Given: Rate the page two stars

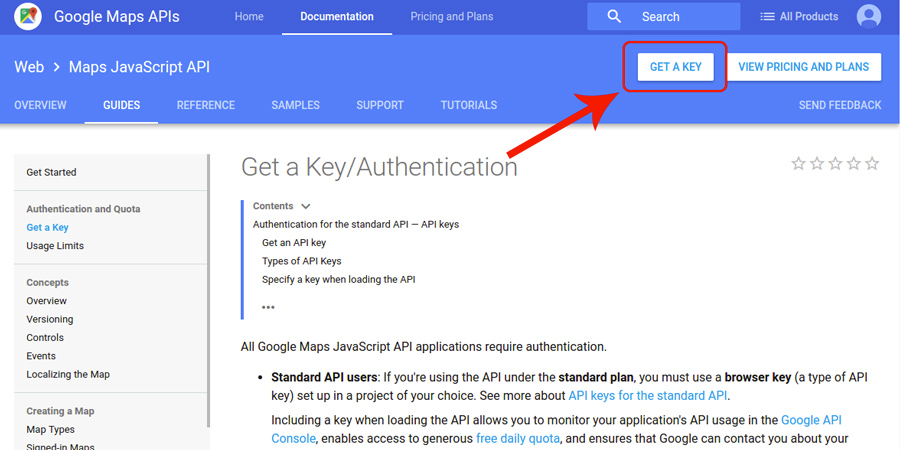Looking at the screenshot, I should point(817,164).
